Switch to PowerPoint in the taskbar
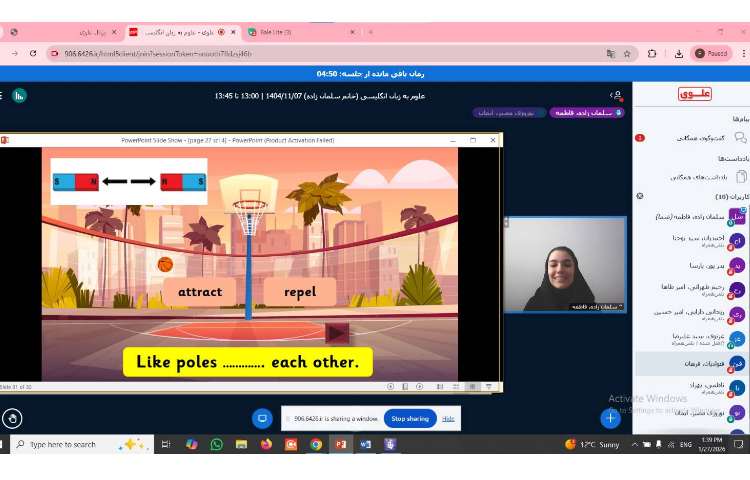The height and width of the screenshot is (480, 750). (x=341, y=445)
